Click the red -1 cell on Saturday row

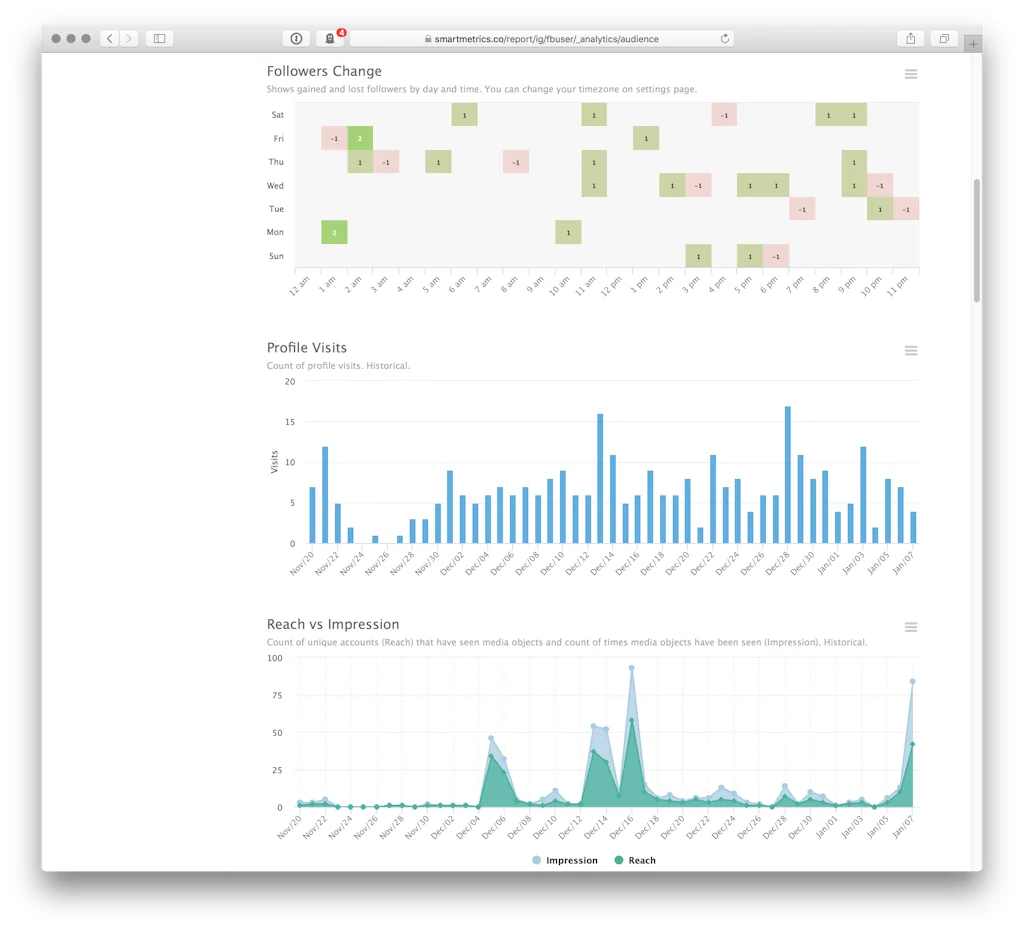click(x=723, y=115)
